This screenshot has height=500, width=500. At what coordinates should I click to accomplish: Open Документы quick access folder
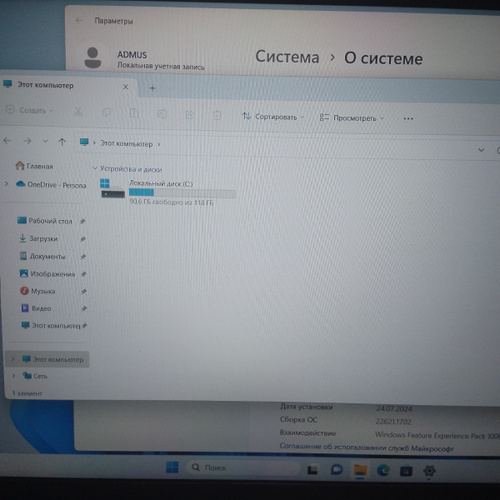(x=43, y=256)
